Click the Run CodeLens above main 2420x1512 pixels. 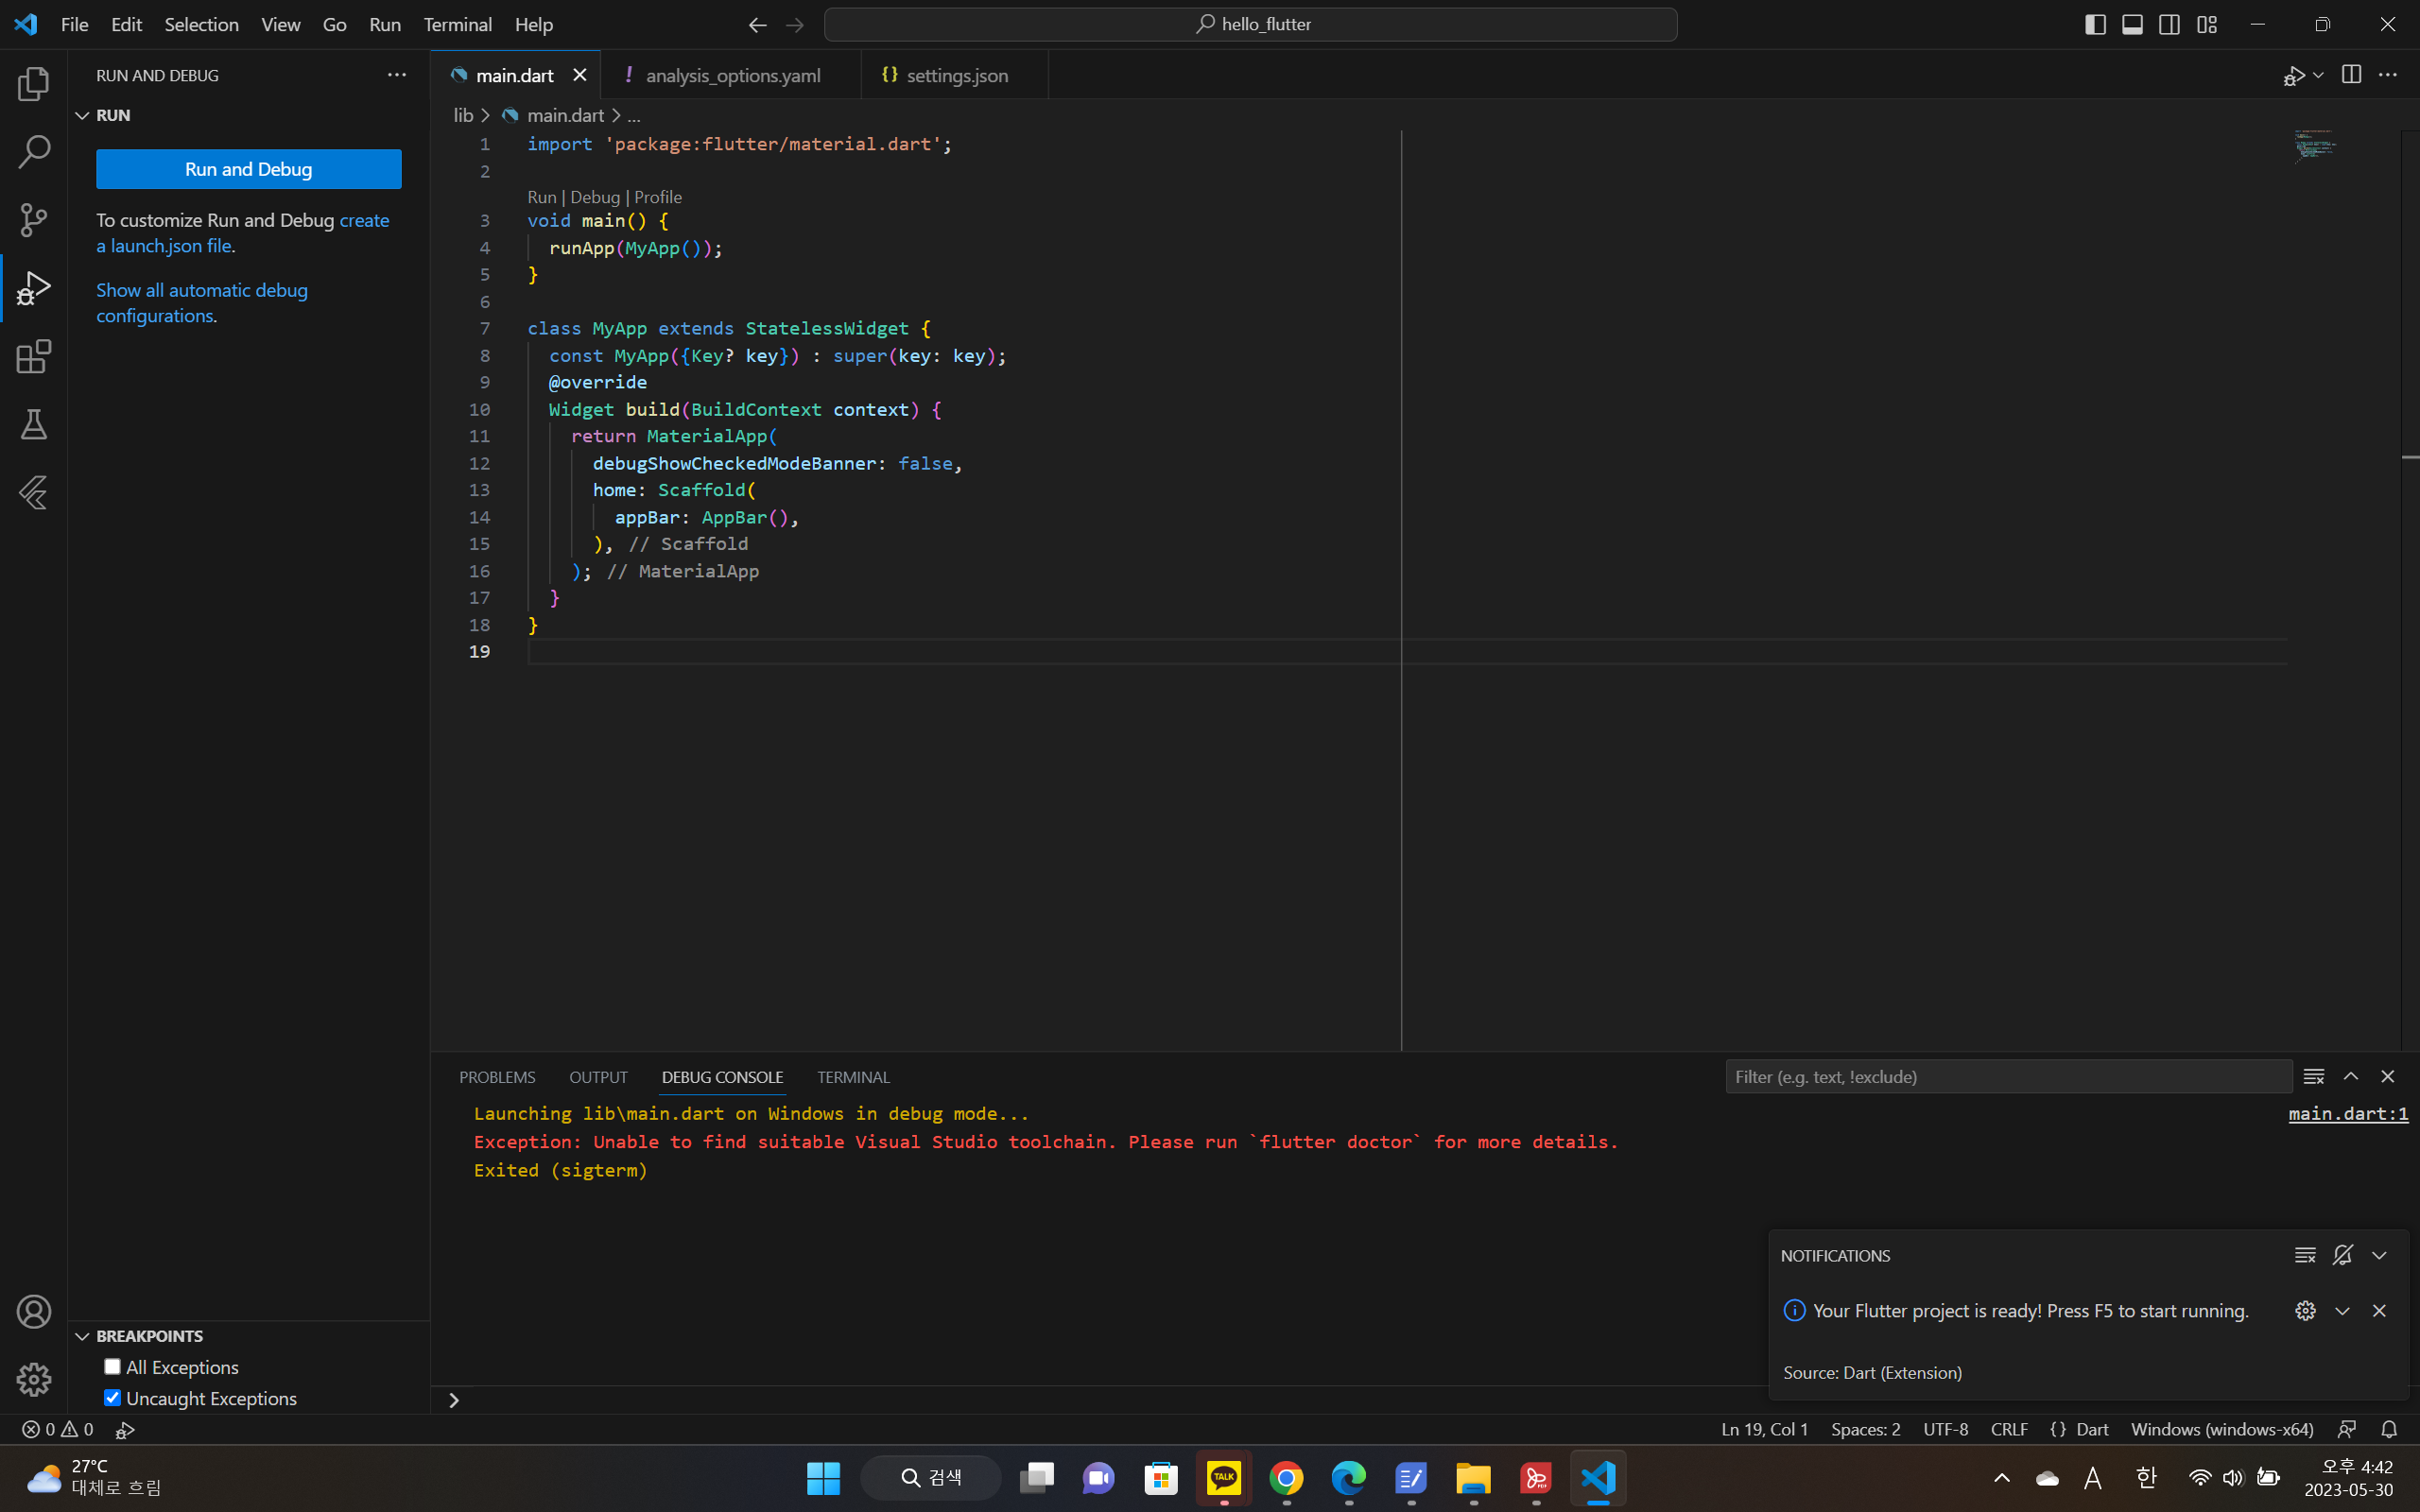tap(541, 197)
